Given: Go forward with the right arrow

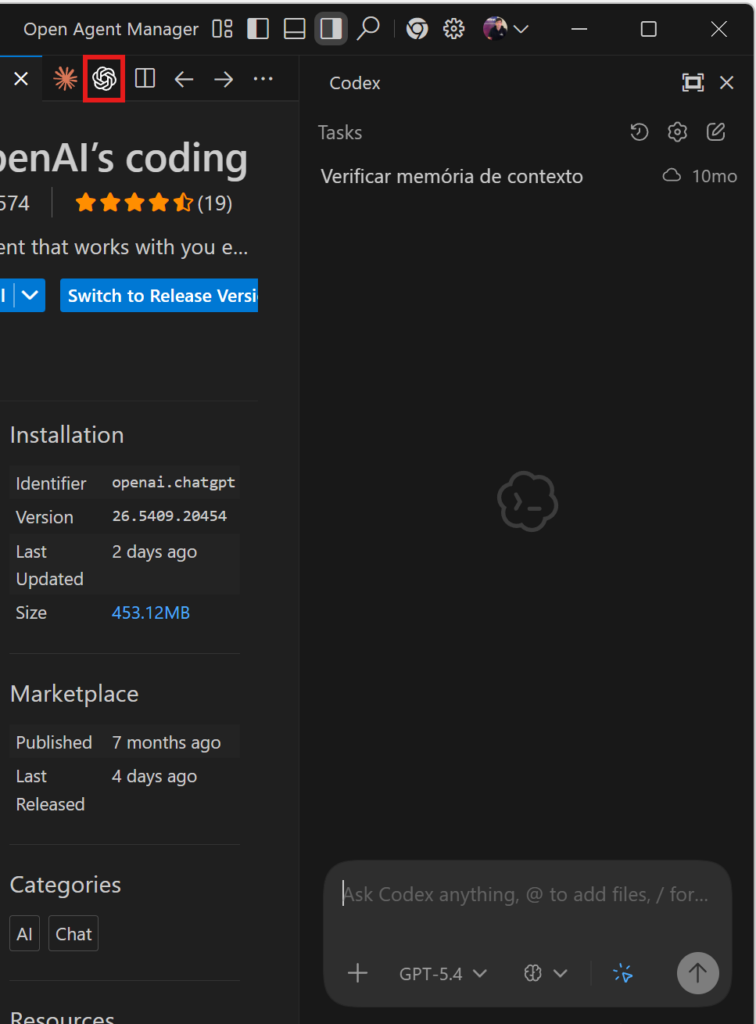Looking at the screenshot, I should coord(223,79).
